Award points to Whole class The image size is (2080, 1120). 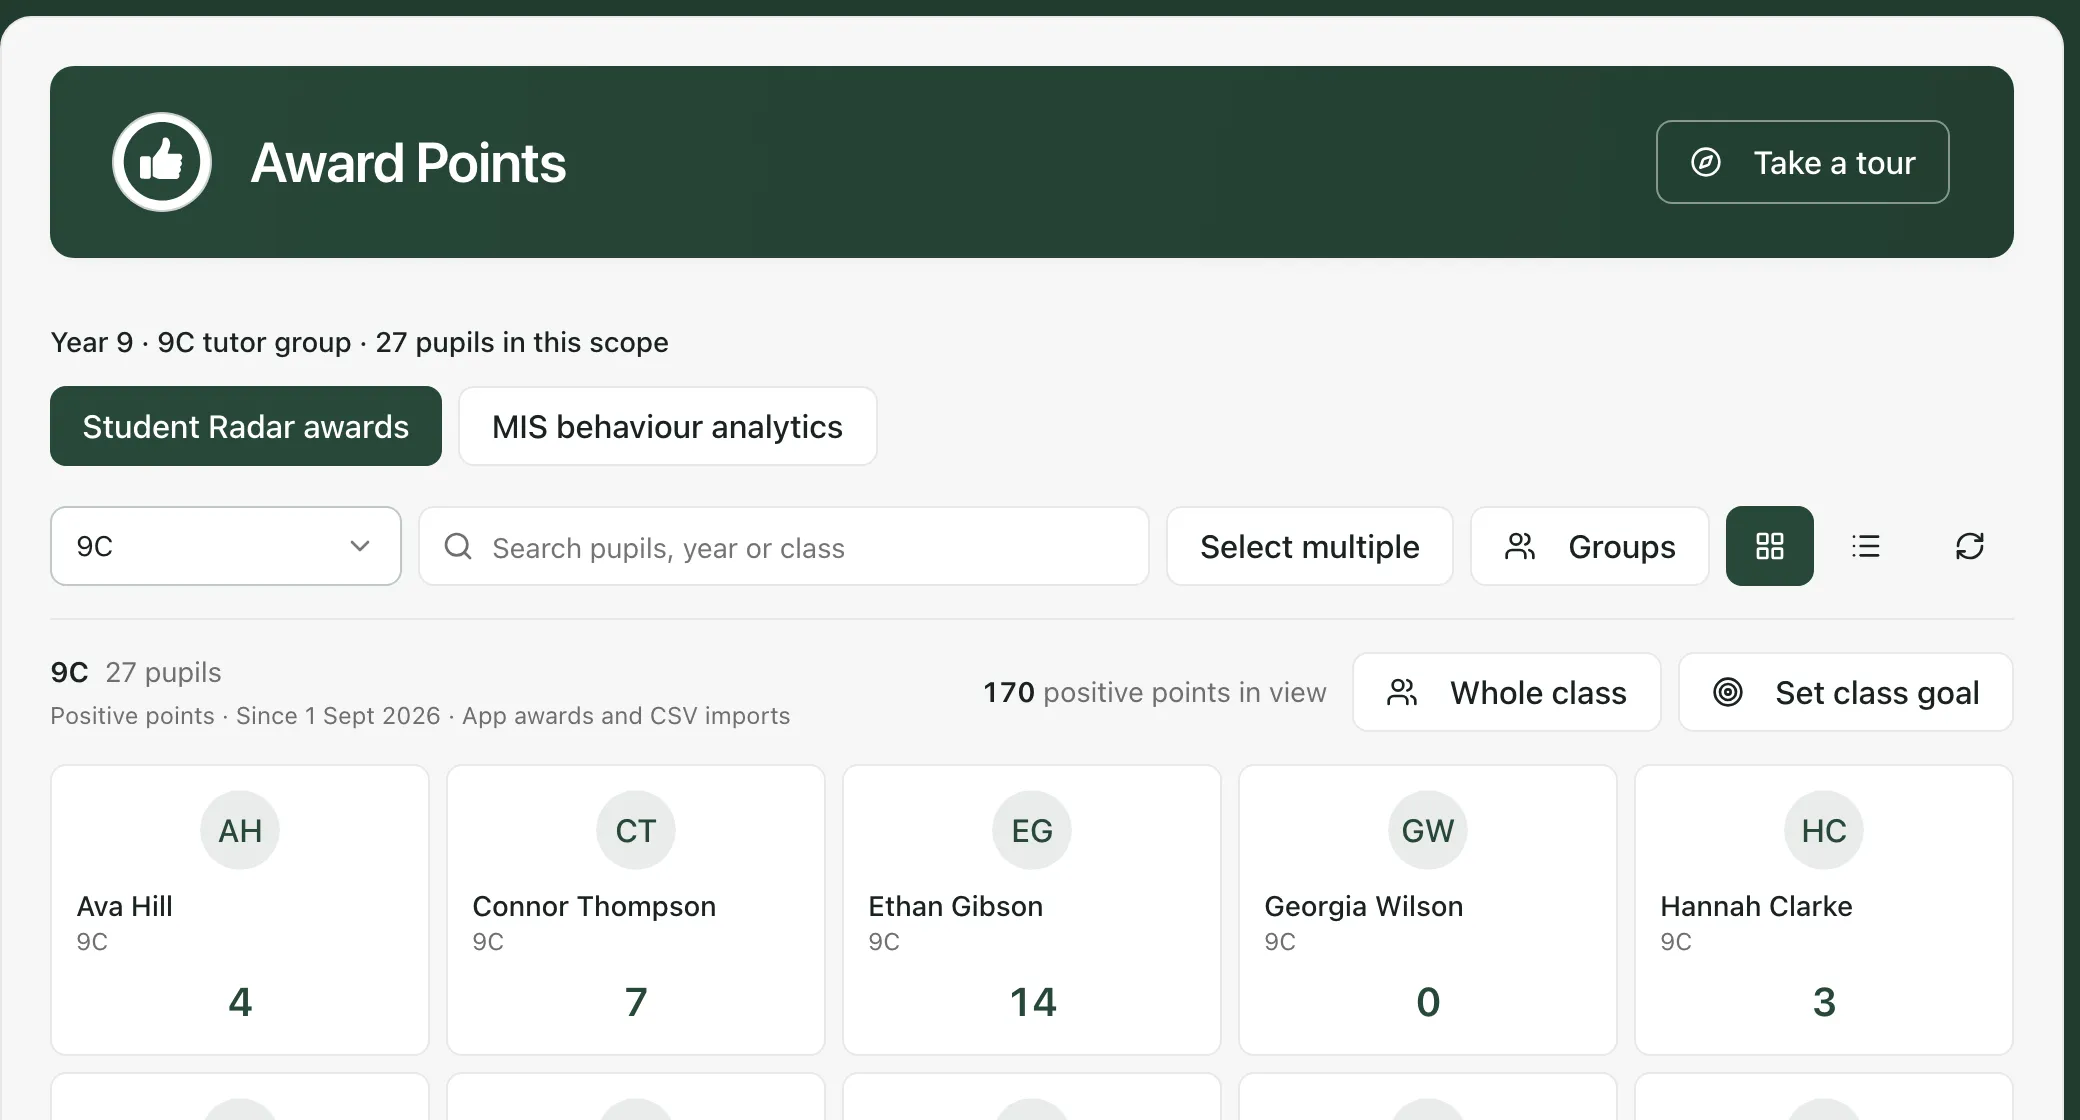click(1507, 692)
